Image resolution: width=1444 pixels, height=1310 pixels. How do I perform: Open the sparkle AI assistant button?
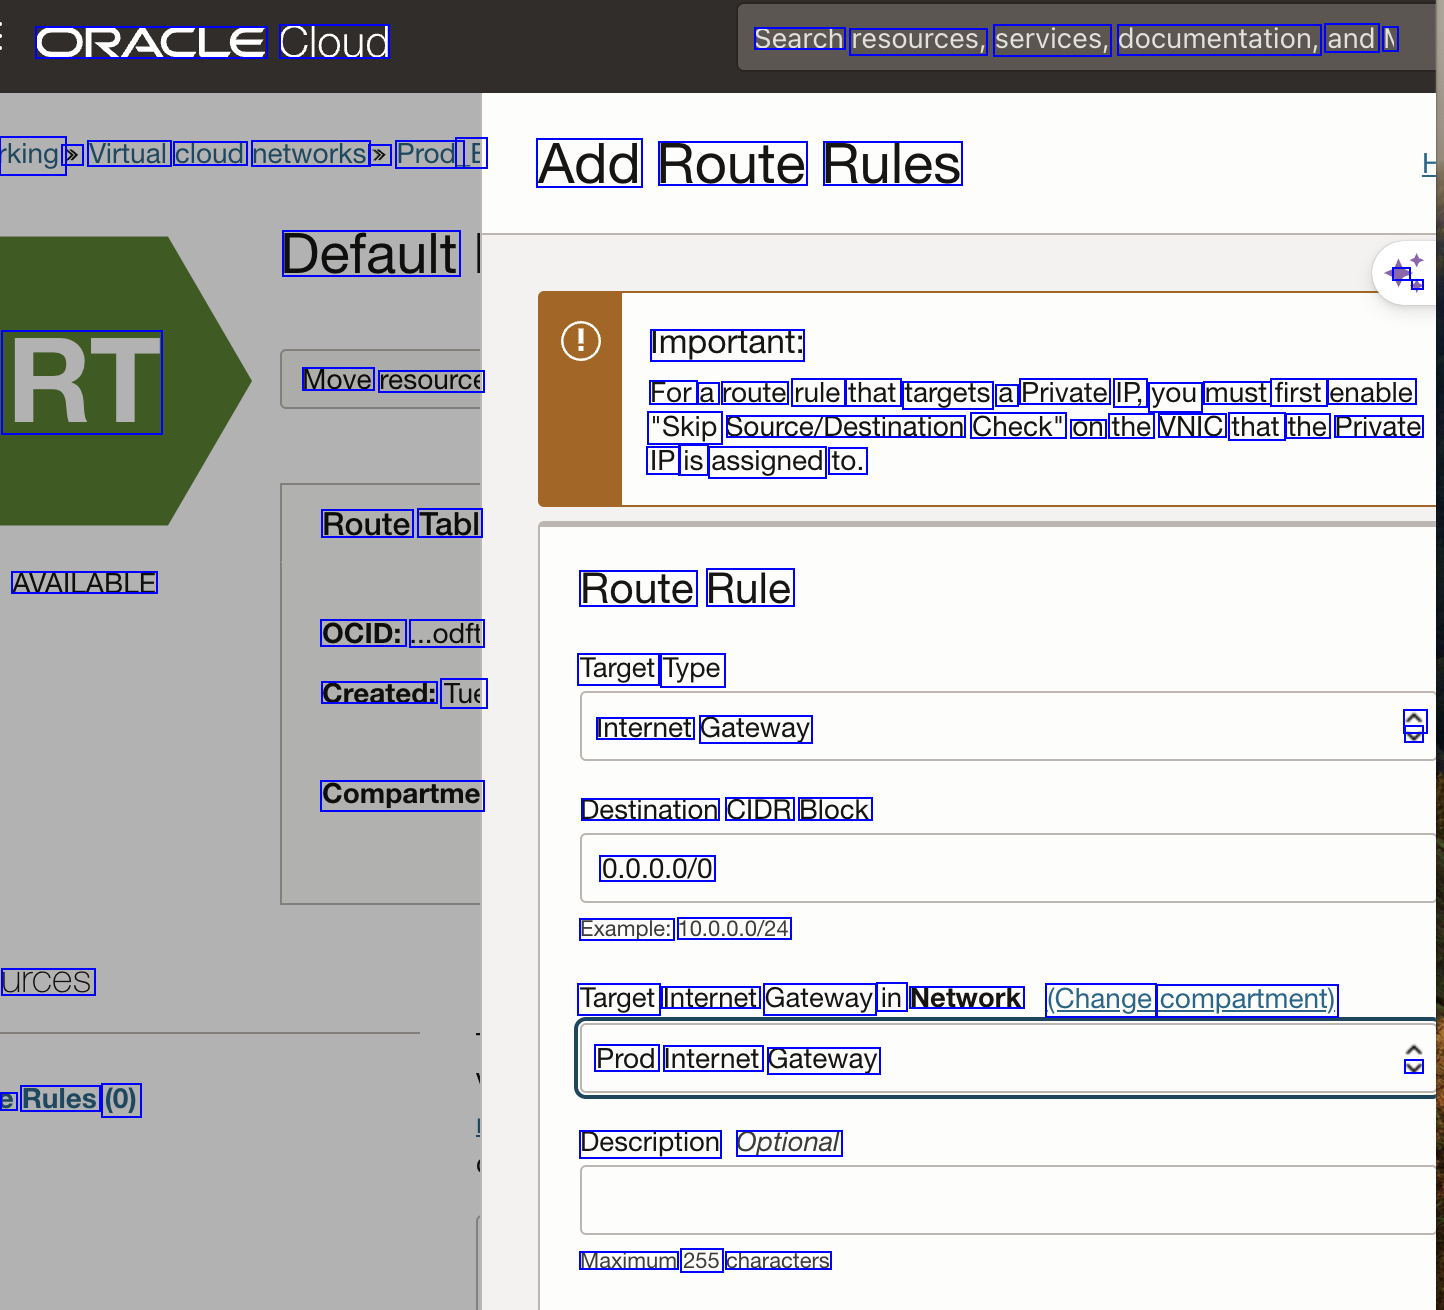tap(1405, 273)
